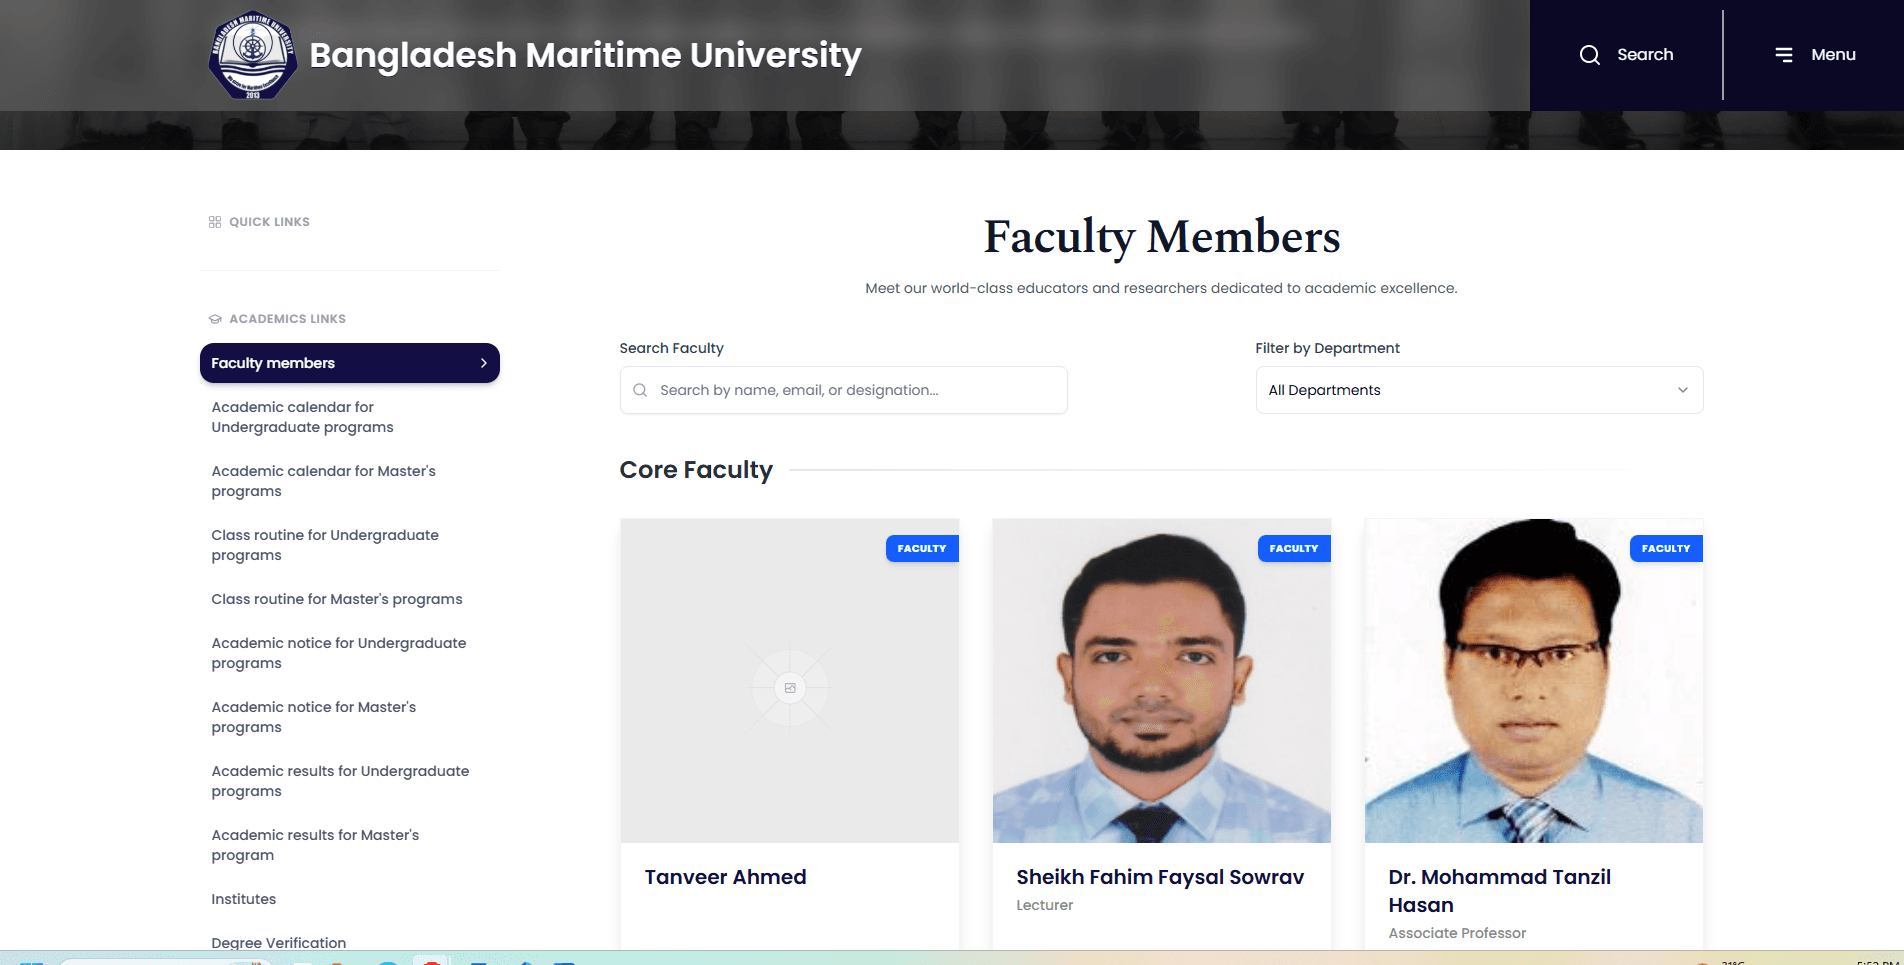This screenshot has height=965, width=1904.
Task: Open Class routine for Undergraduate programs
Action: tap(325, 545)
